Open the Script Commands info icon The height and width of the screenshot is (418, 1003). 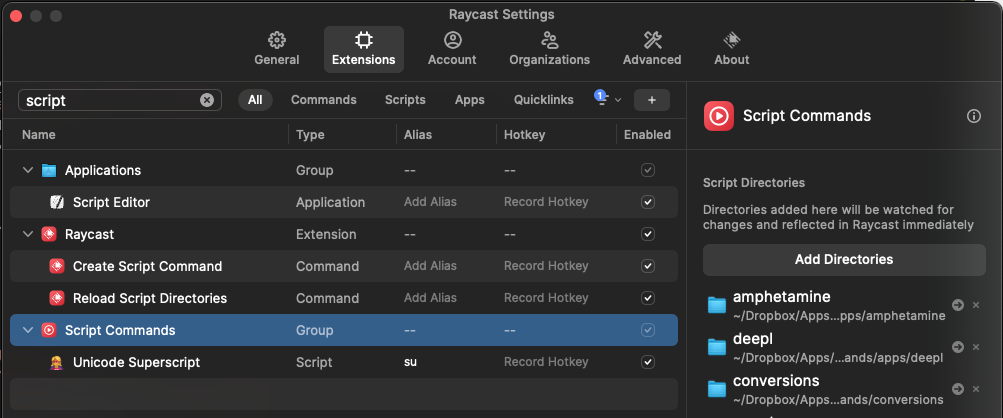[974, 116]
